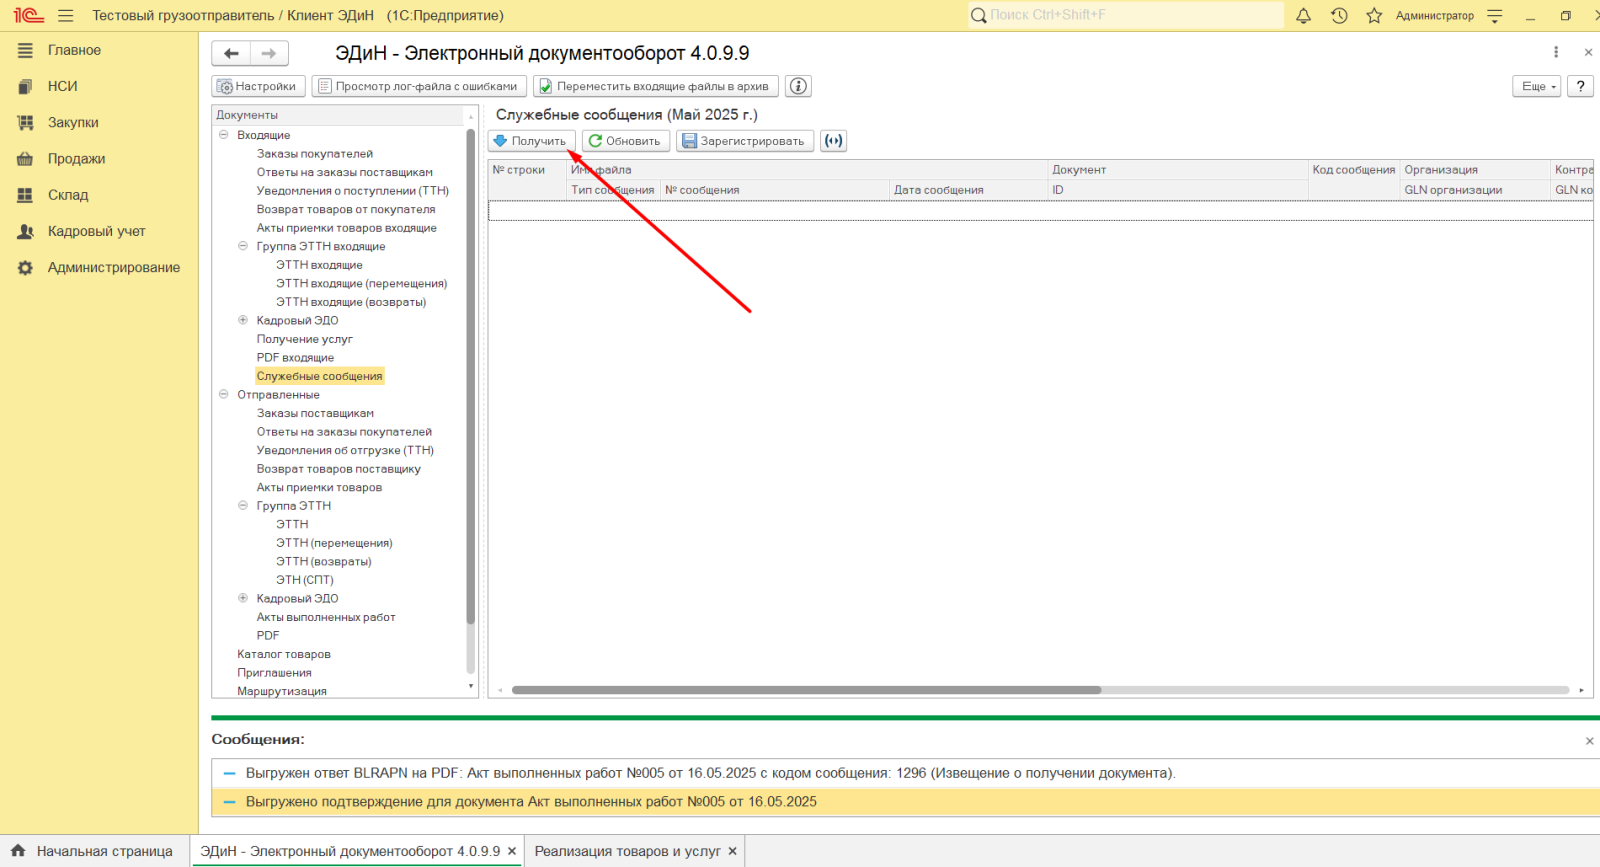Viewport: 1600px width, 867px height.
Task: Open favorites star icon
Action: tap(1374, 16)
